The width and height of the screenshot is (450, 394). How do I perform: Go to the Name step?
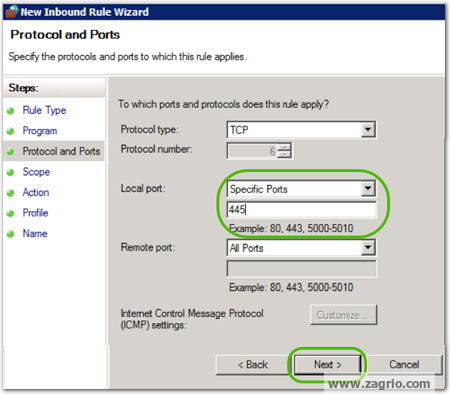[35, 233]
